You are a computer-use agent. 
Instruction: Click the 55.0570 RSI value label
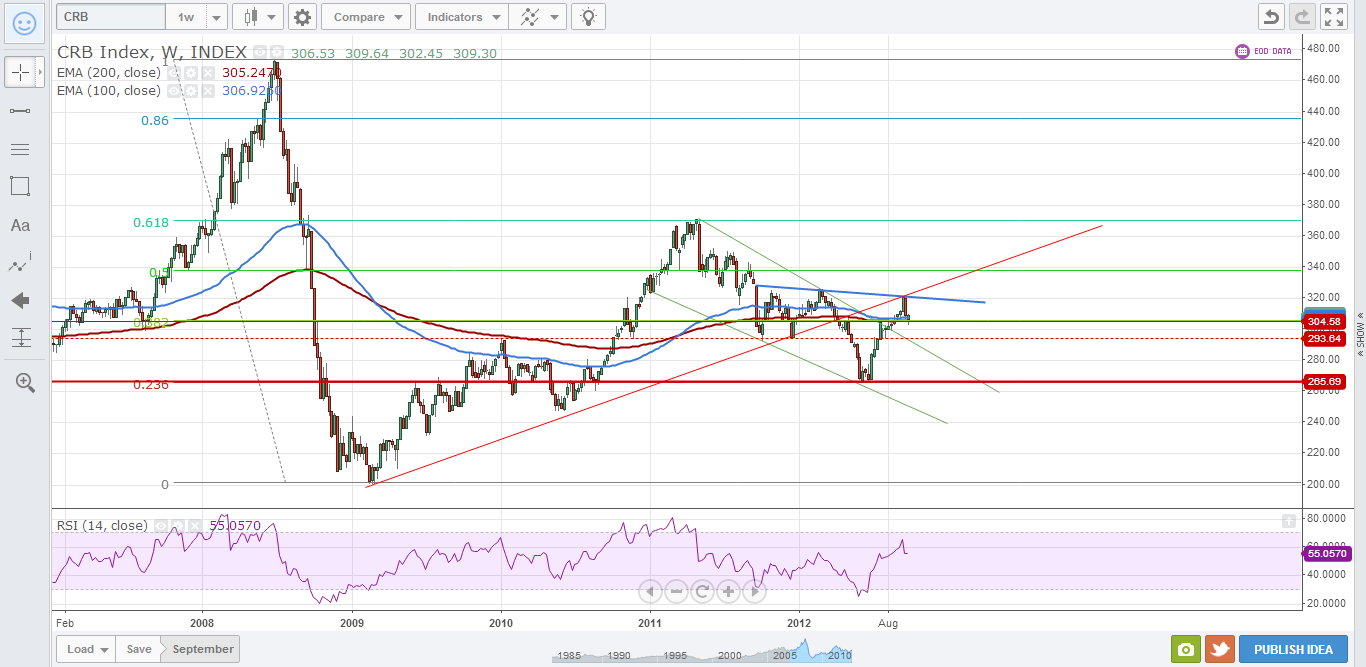[x=1327, y=553]
